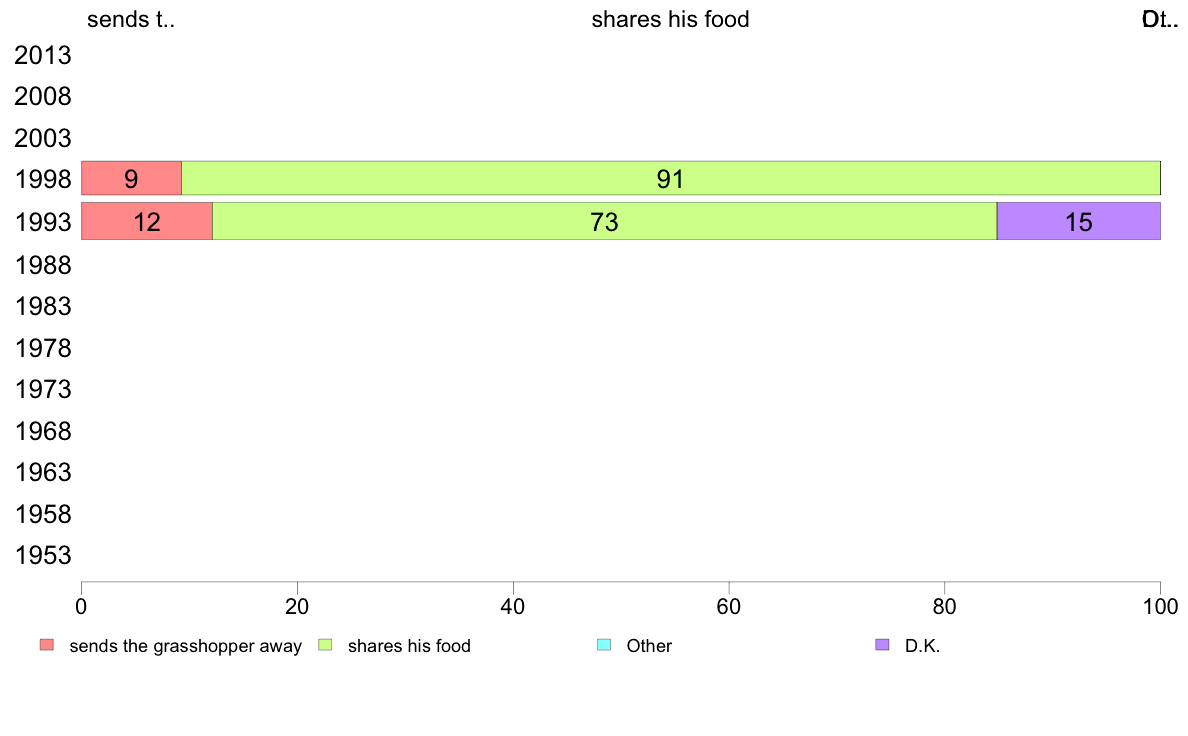Image resolution: width=1188 pixels, height=736 pixels.
Task: Click the truncated 'sends t..' column header
Action: pyautogui.click(x=131, y=19)
